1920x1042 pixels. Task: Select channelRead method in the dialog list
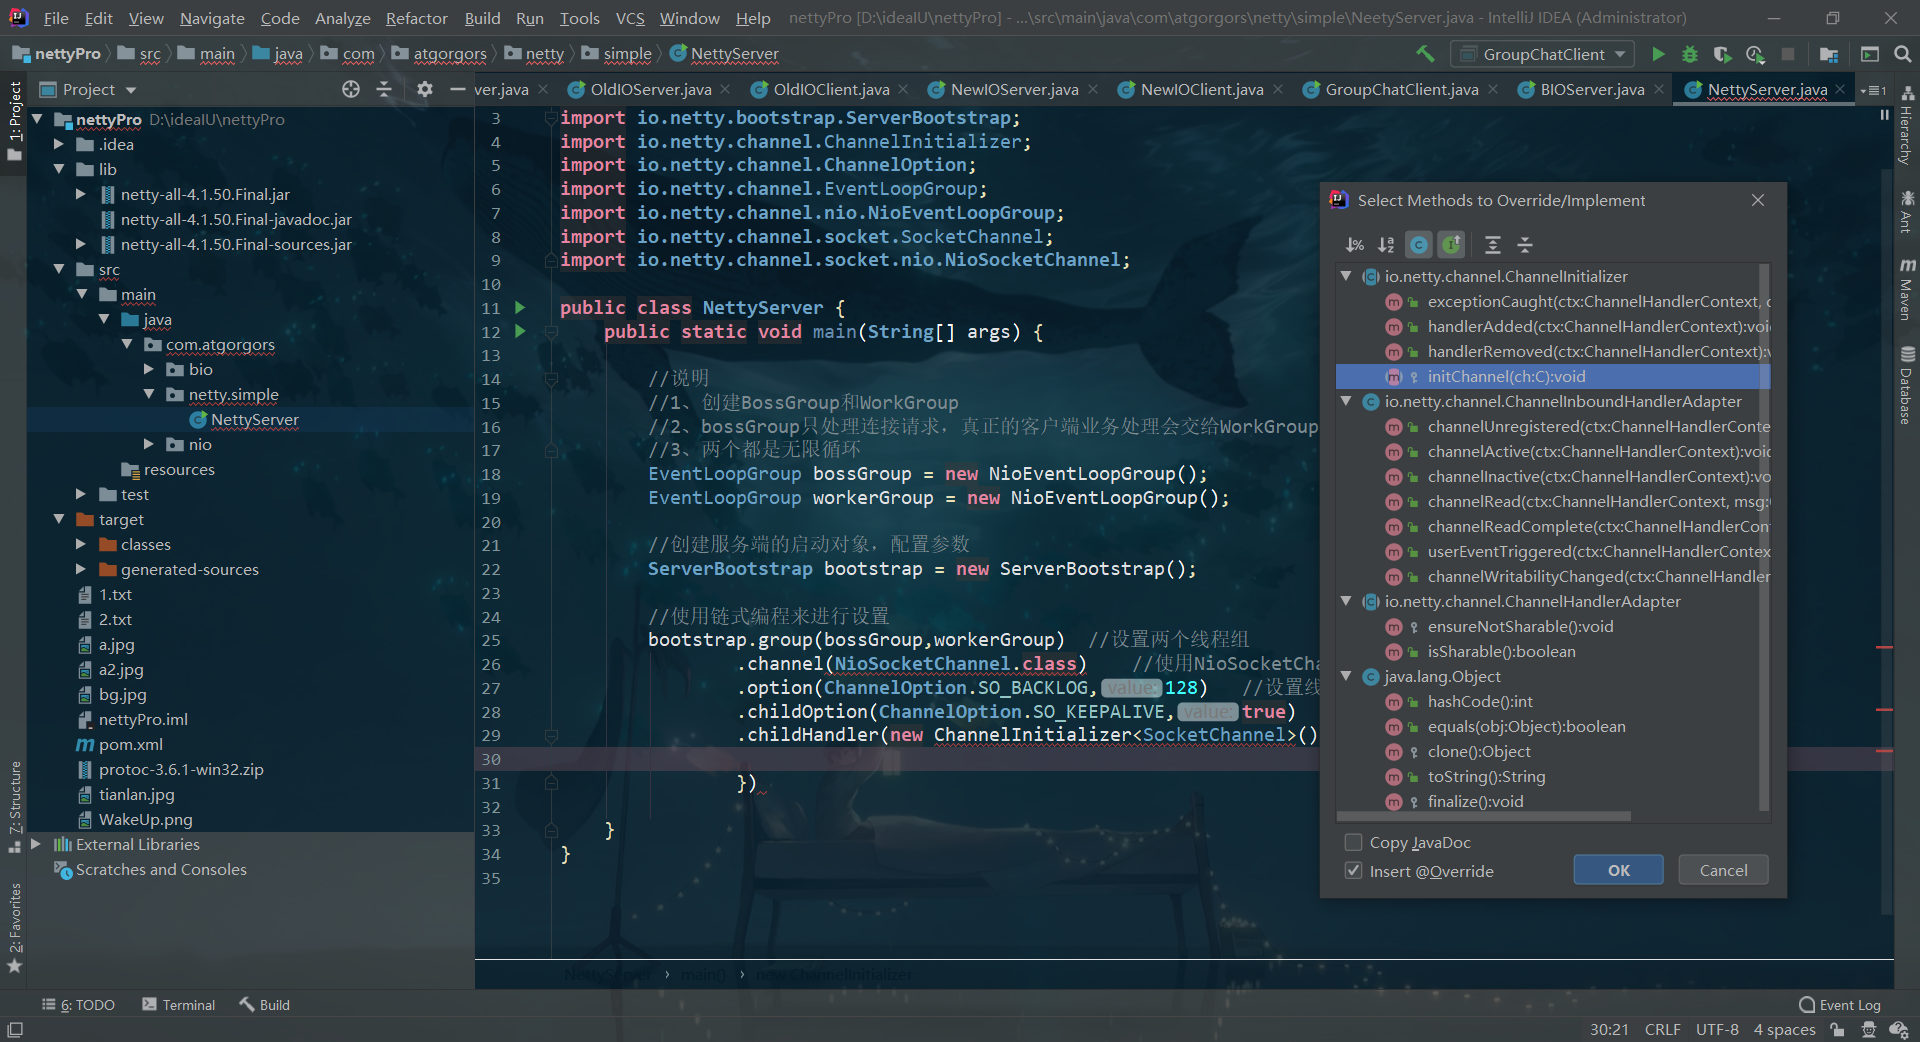click(1553, 501)
